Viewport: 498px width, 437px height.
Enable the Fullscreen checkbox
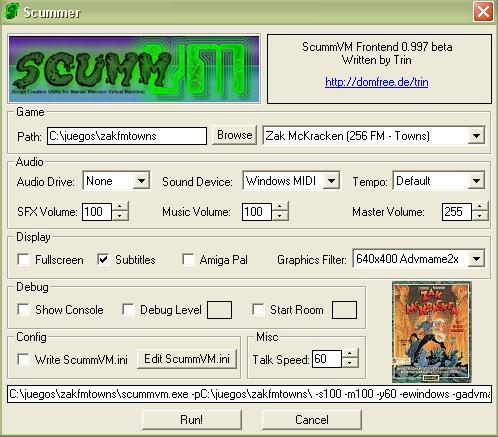click(x=24, y=259)
